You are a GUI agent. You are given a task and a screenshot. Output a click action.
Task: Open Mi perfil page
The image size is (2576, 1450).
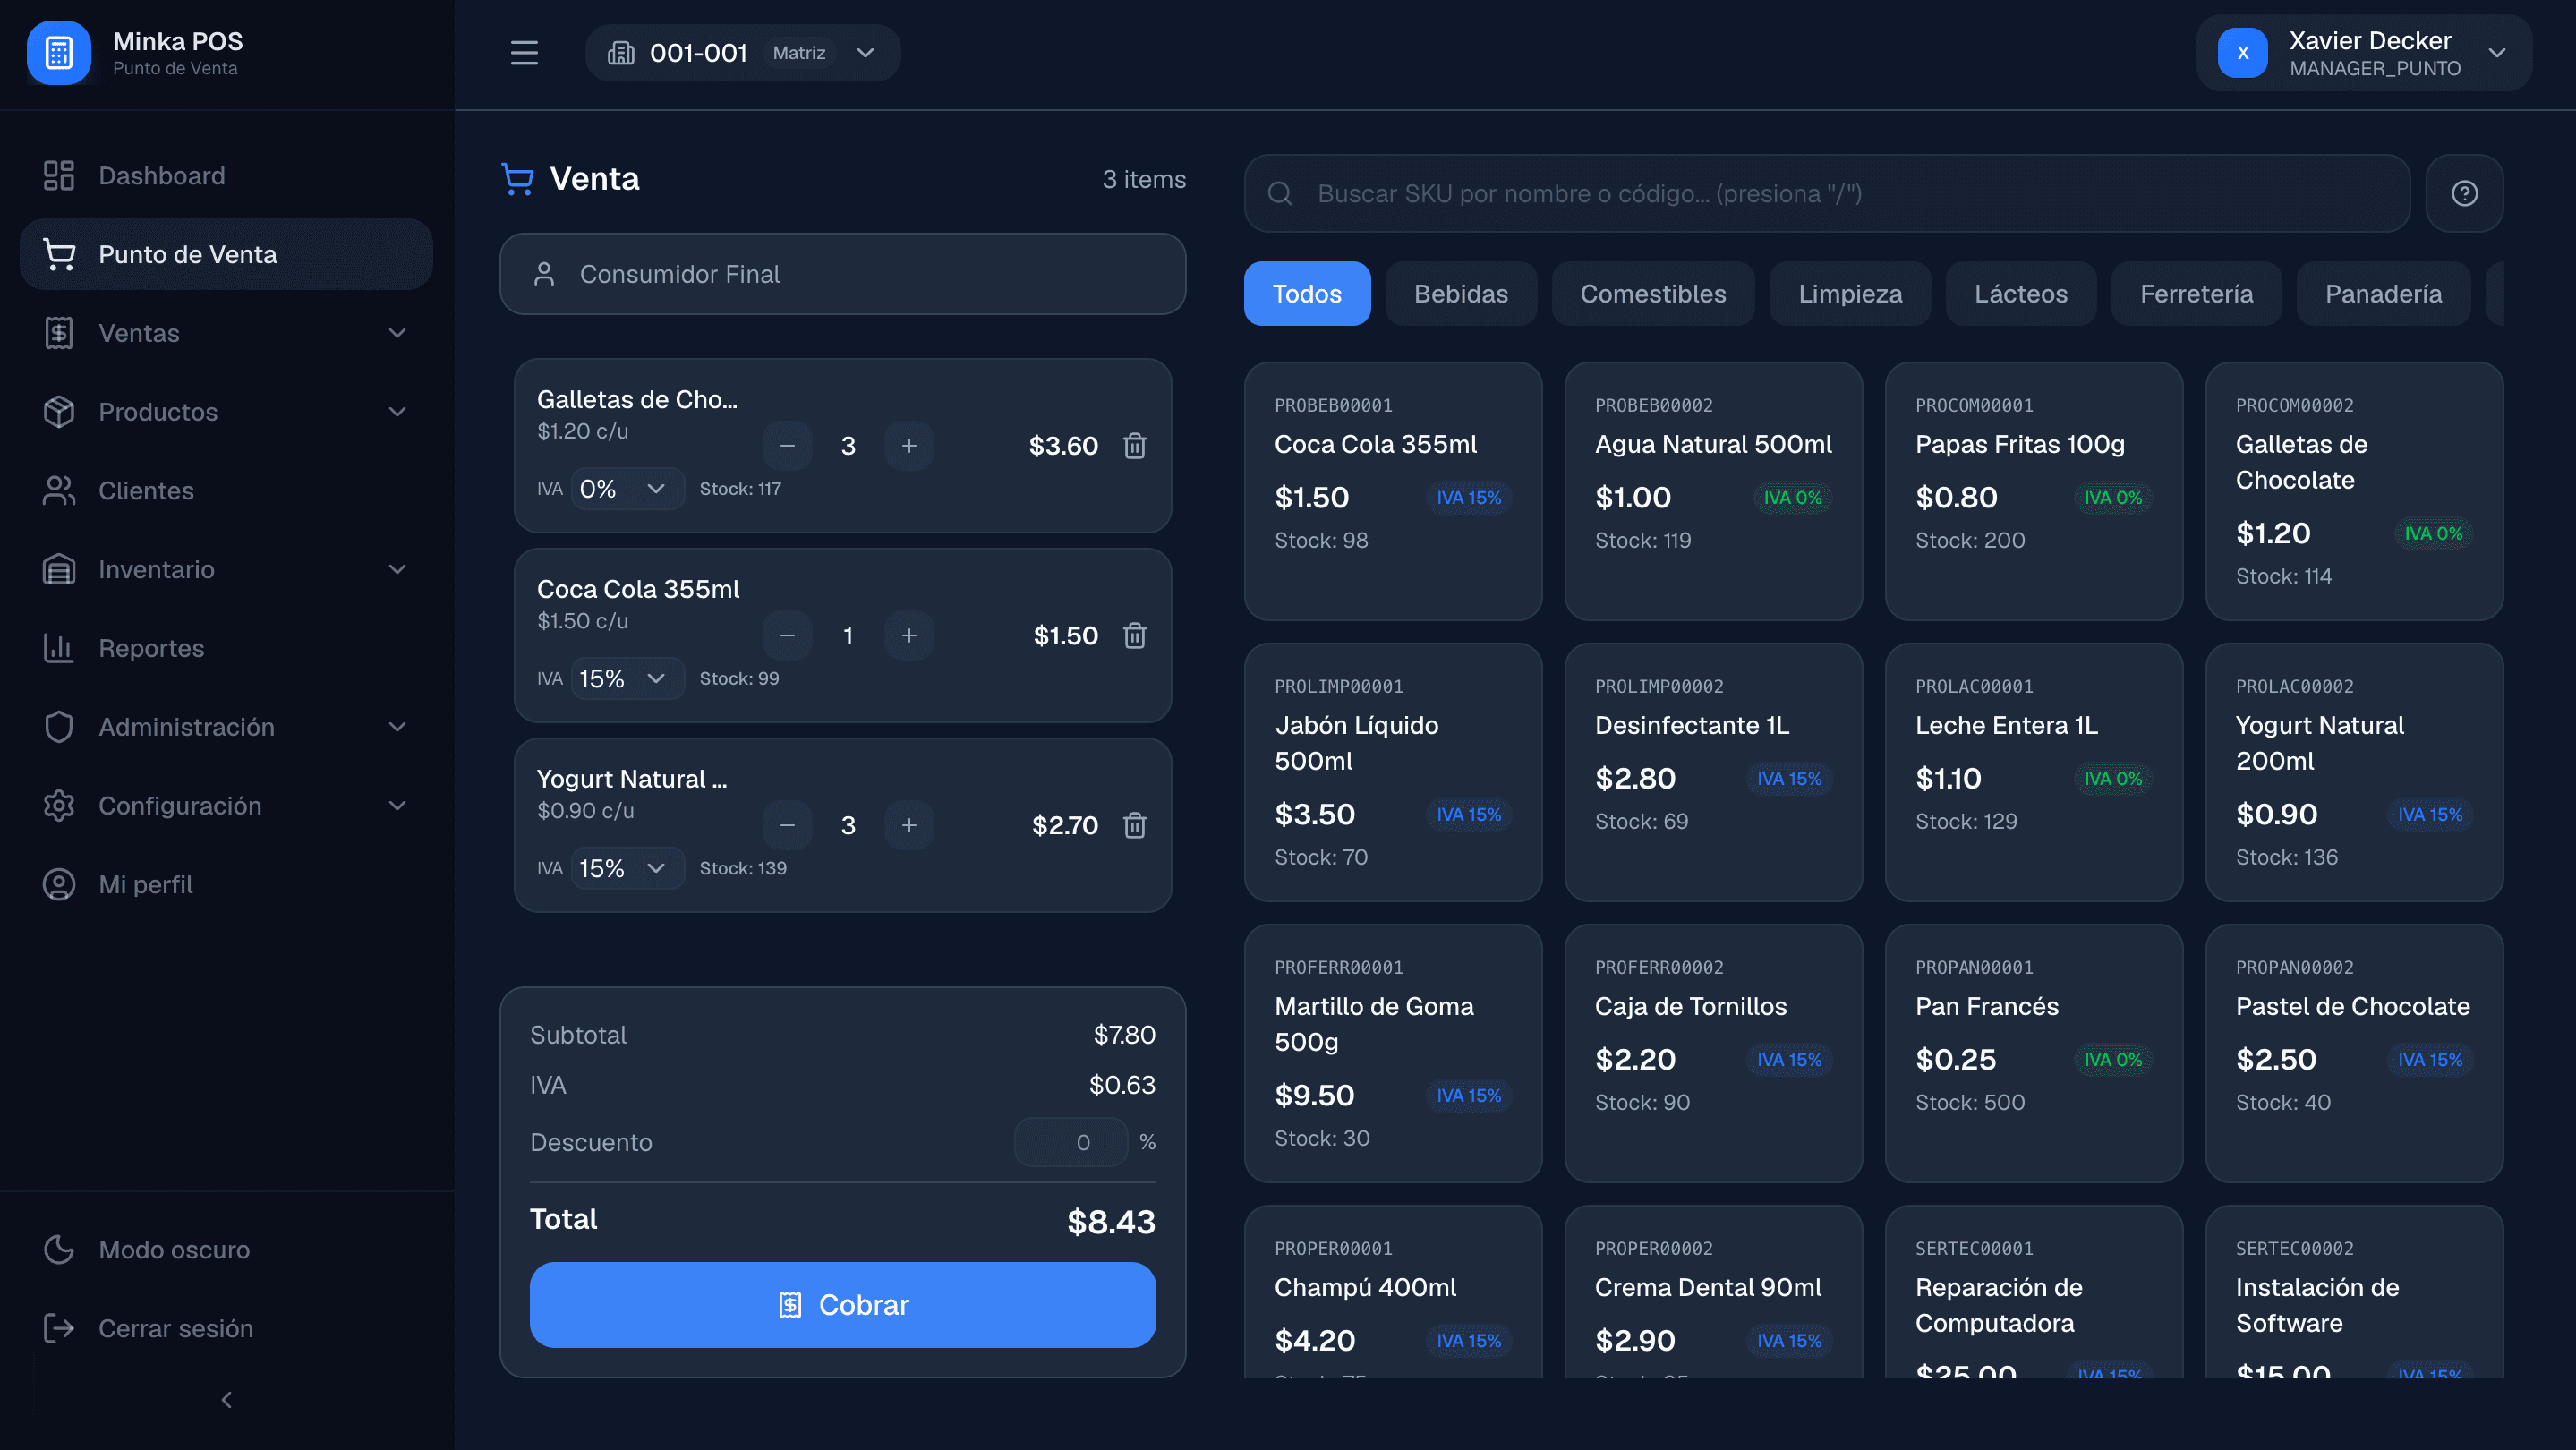(227, 885)
